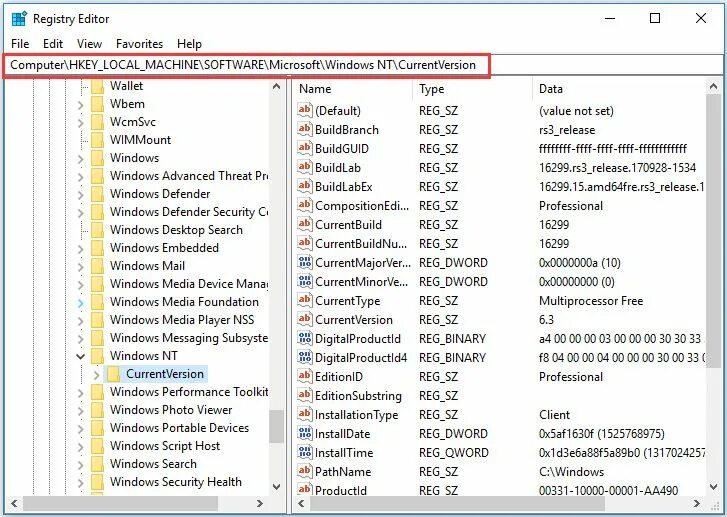
Task: Select the WIMMount key
Action: tap(140, 140)
